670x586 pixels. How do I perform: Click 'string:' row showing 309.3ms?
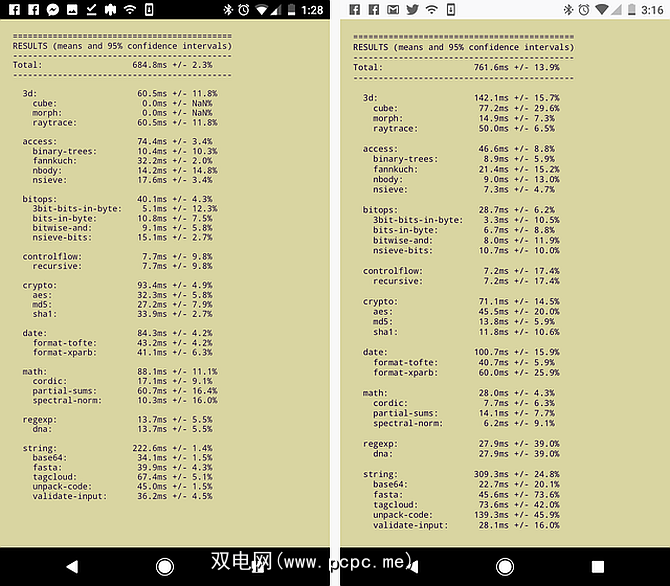(x=461, y=474)
